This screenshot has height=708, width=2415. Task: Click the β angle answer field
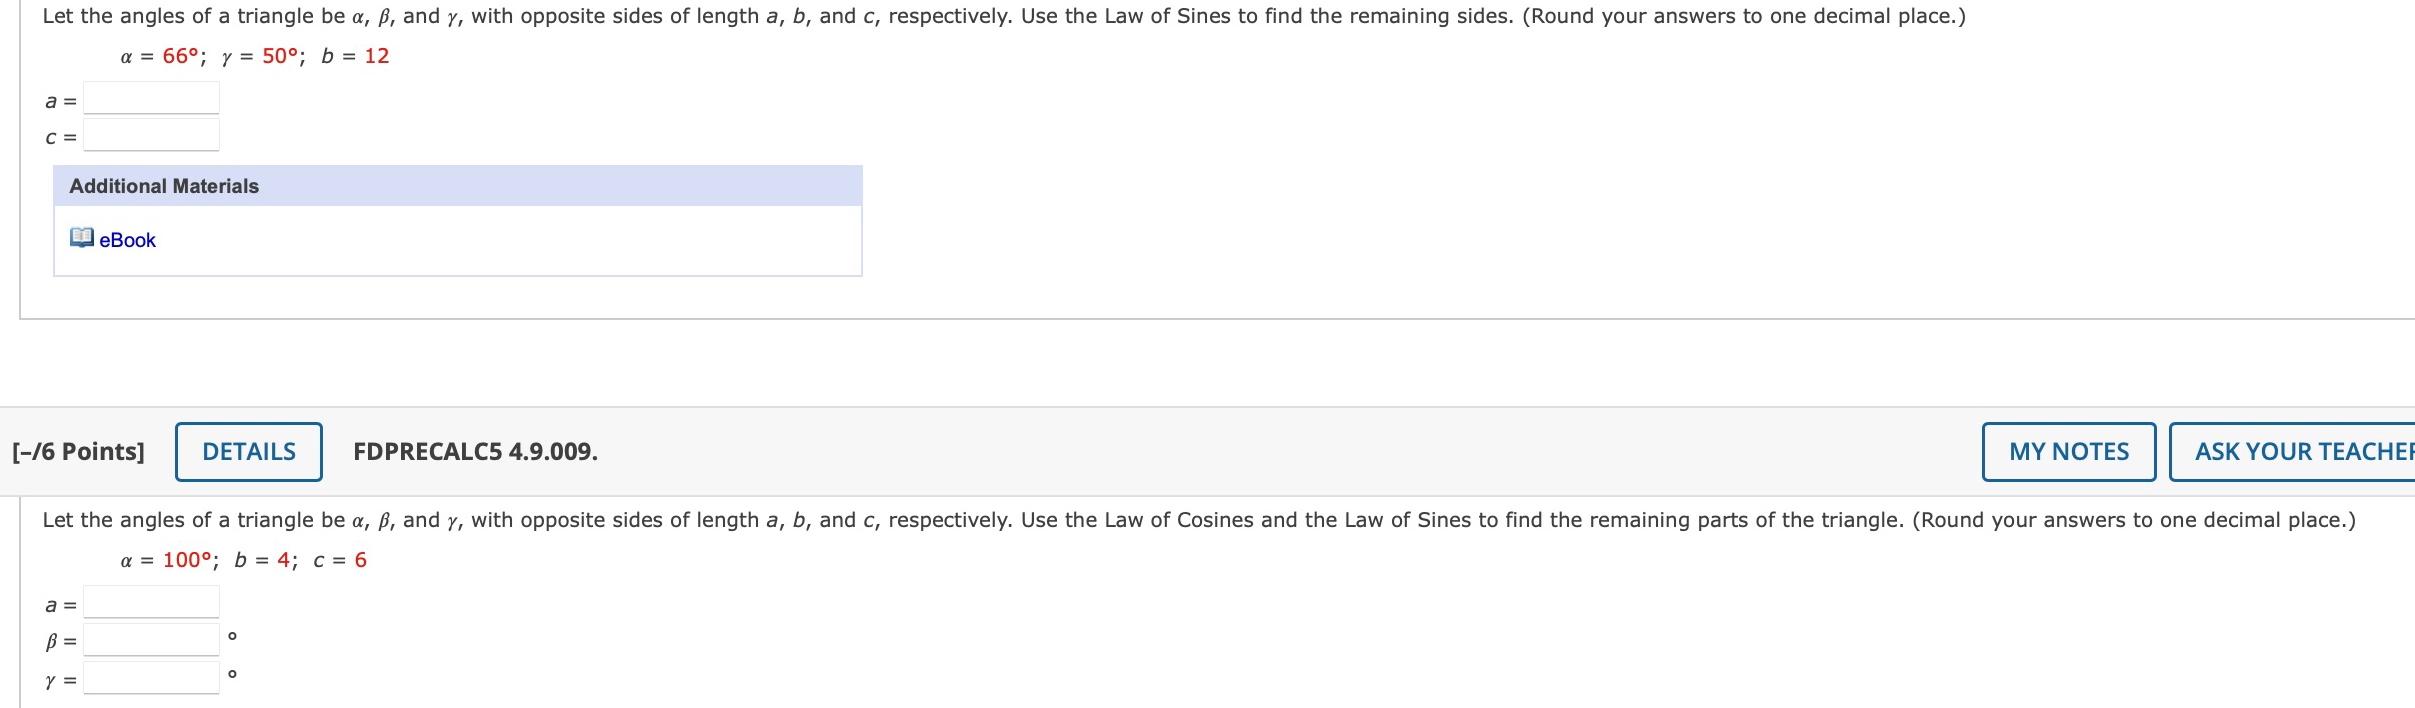[151, 640]
